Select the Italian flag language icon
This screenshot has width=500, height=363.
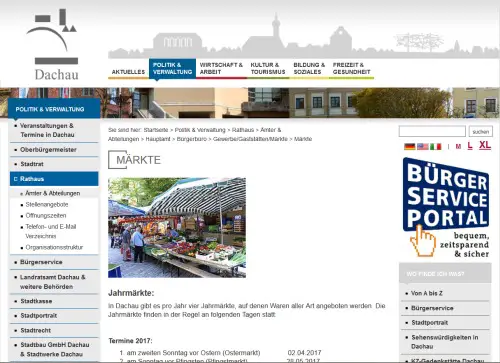point(435,146)
